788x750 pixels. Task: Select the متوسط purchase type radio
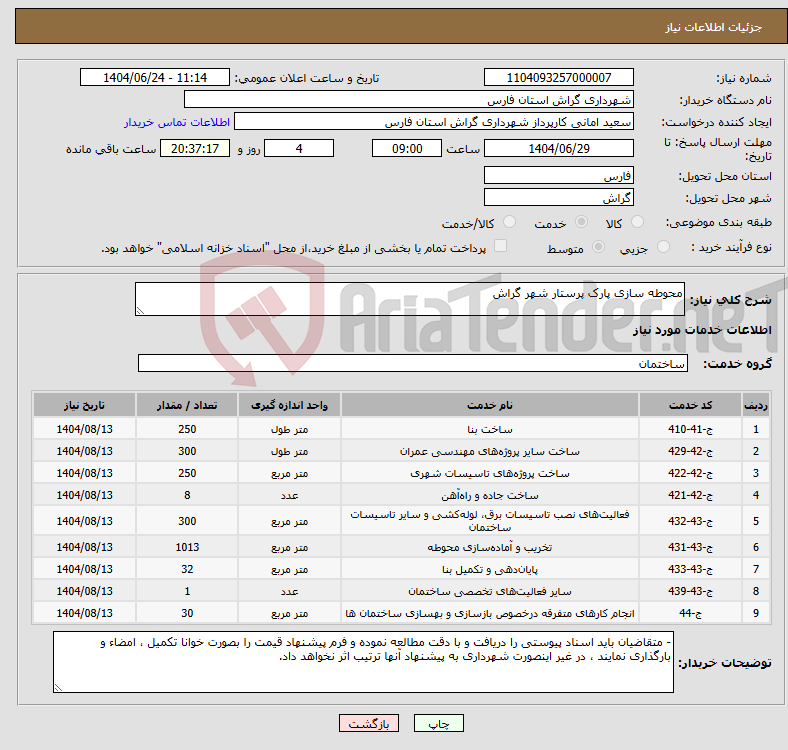pos(599,247)
